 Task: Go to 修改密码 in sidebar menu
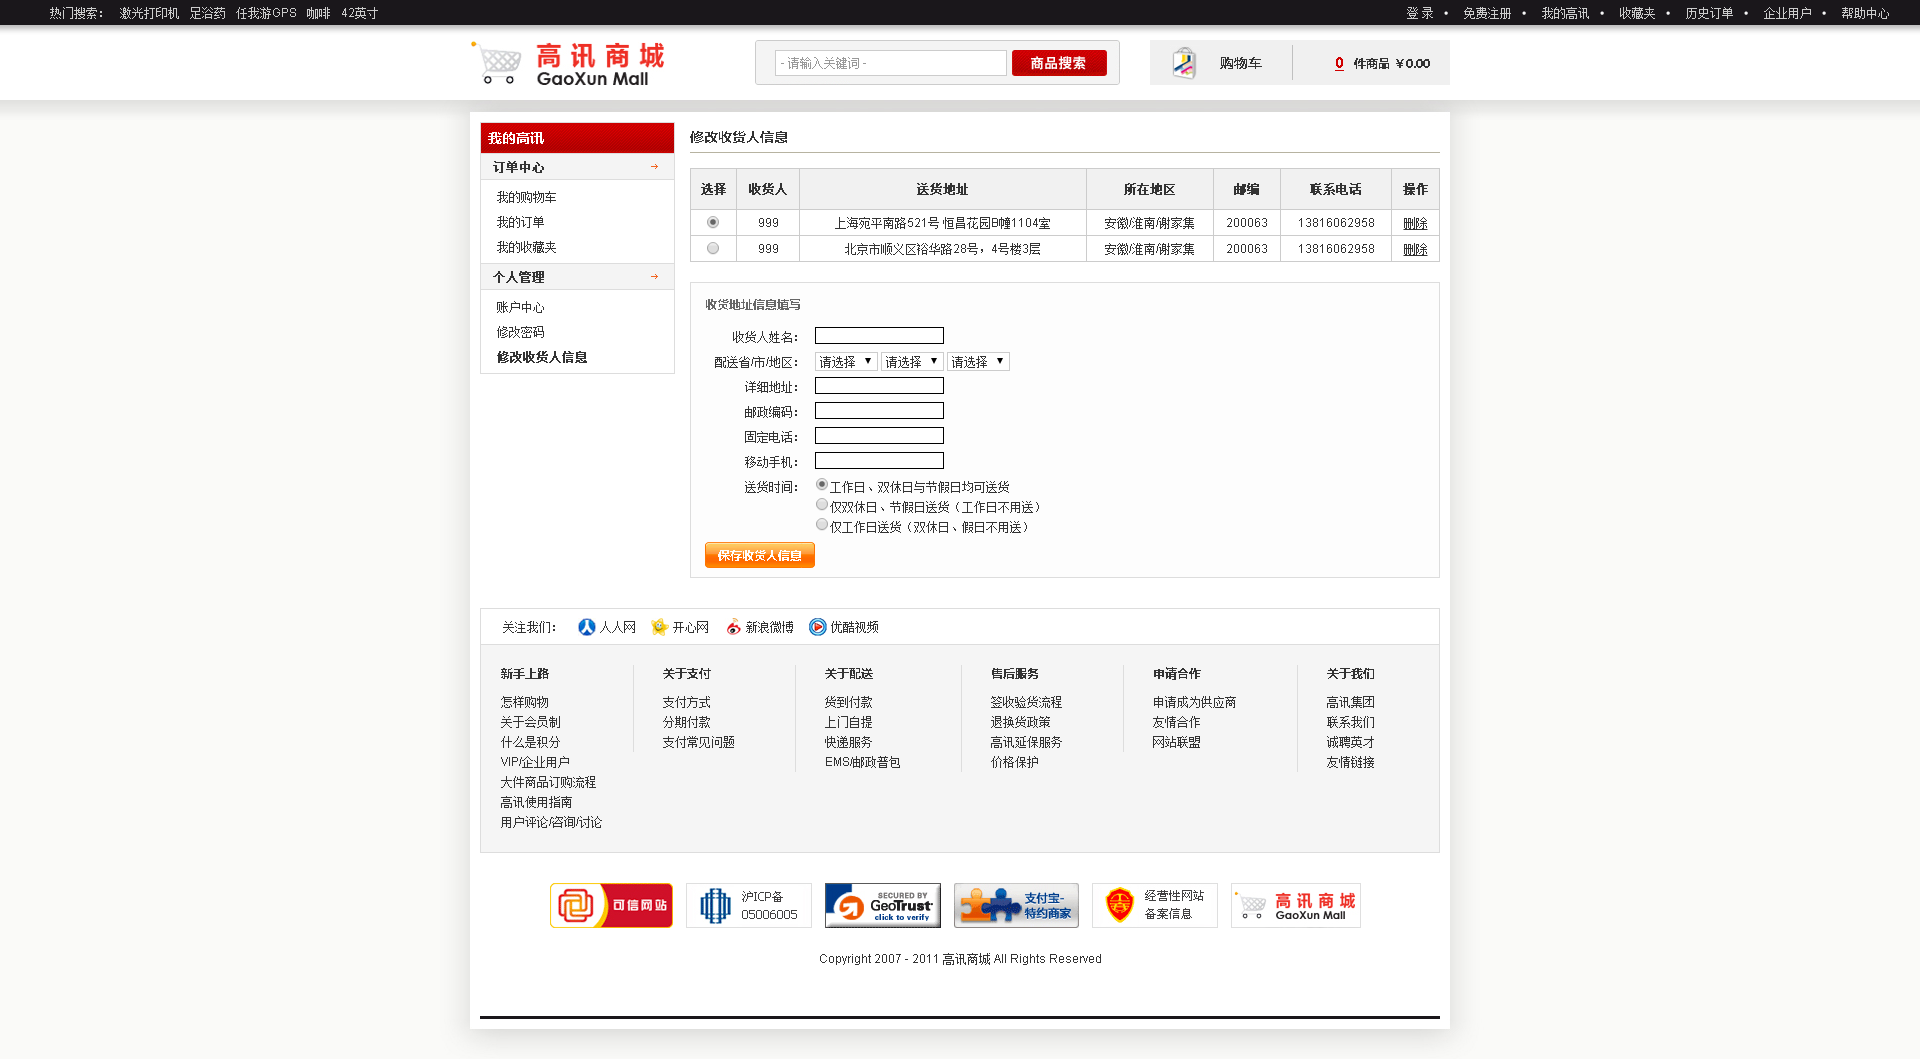[x=520, y=332]
